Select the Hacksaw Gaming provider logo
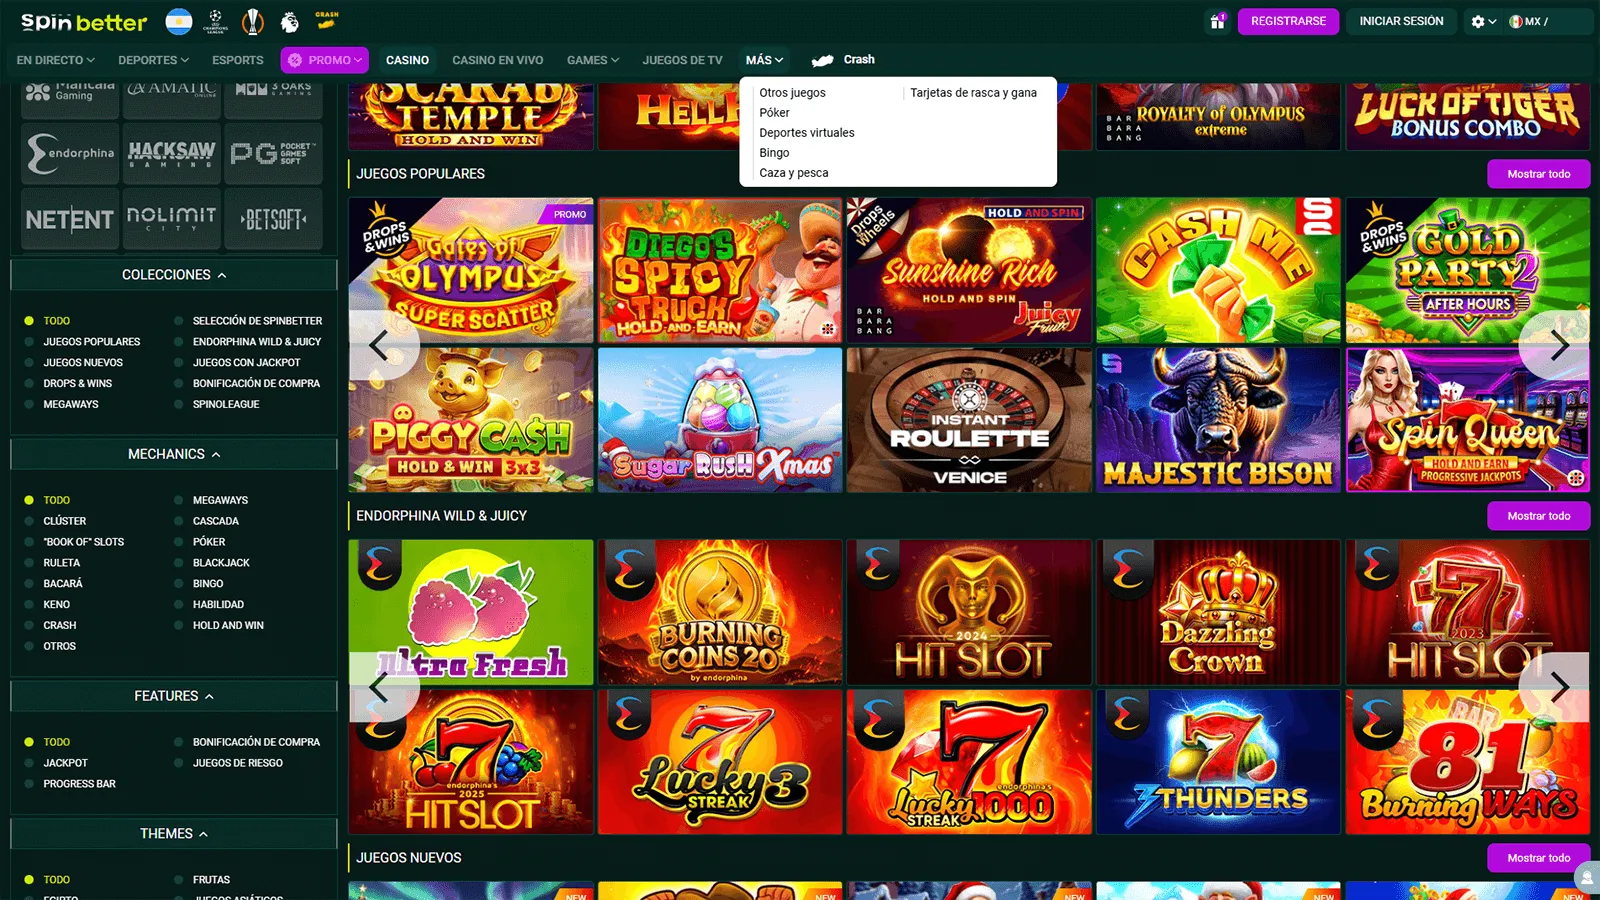The width and height of the screenshot is (1600, 900). pos(172,153)
